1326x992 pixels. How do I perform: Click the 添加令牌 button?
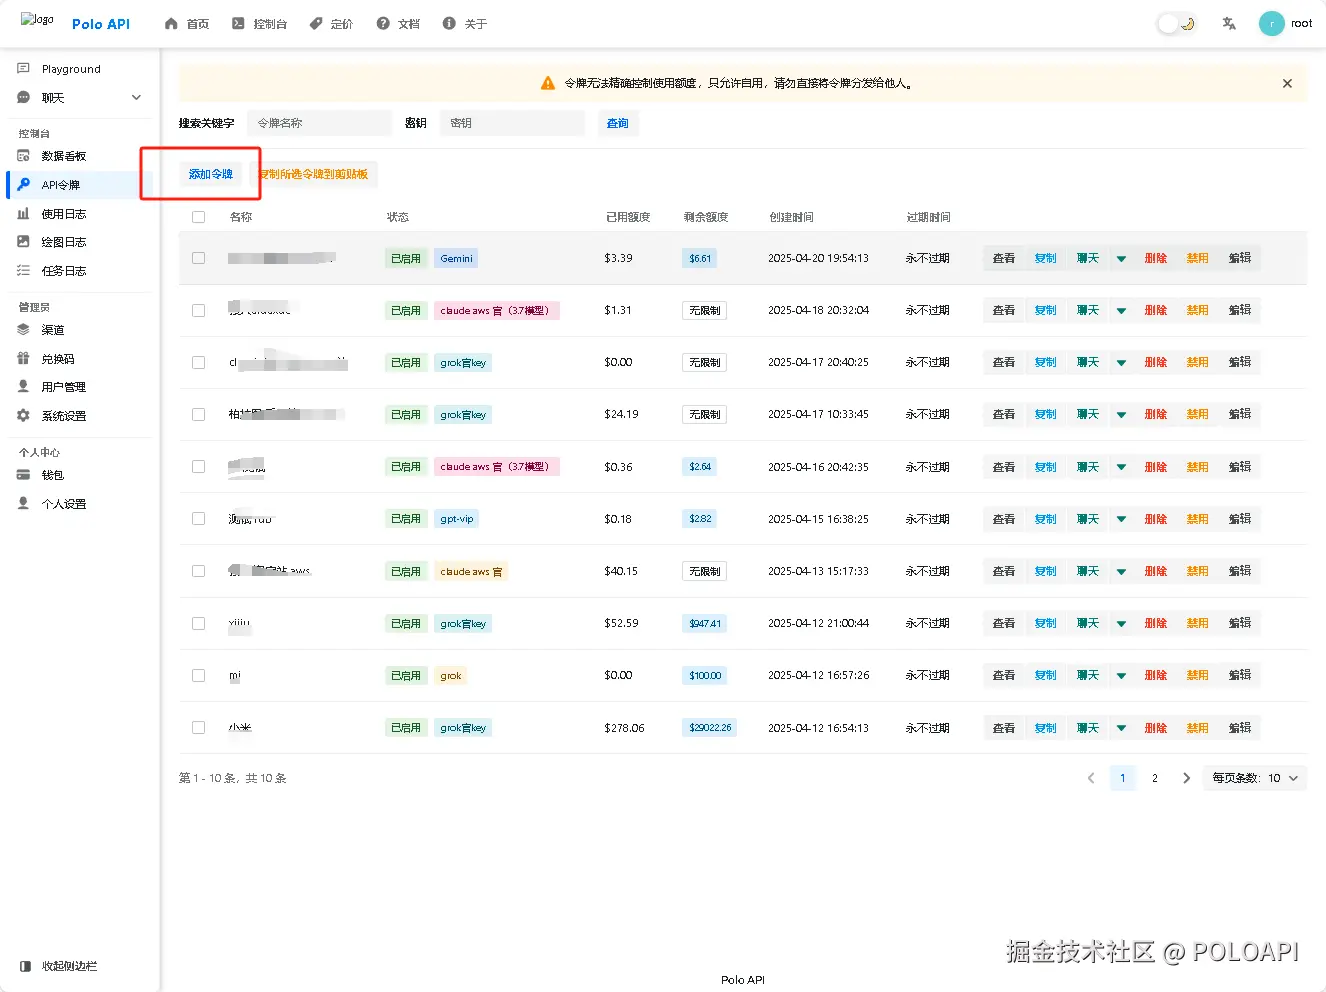211,174
